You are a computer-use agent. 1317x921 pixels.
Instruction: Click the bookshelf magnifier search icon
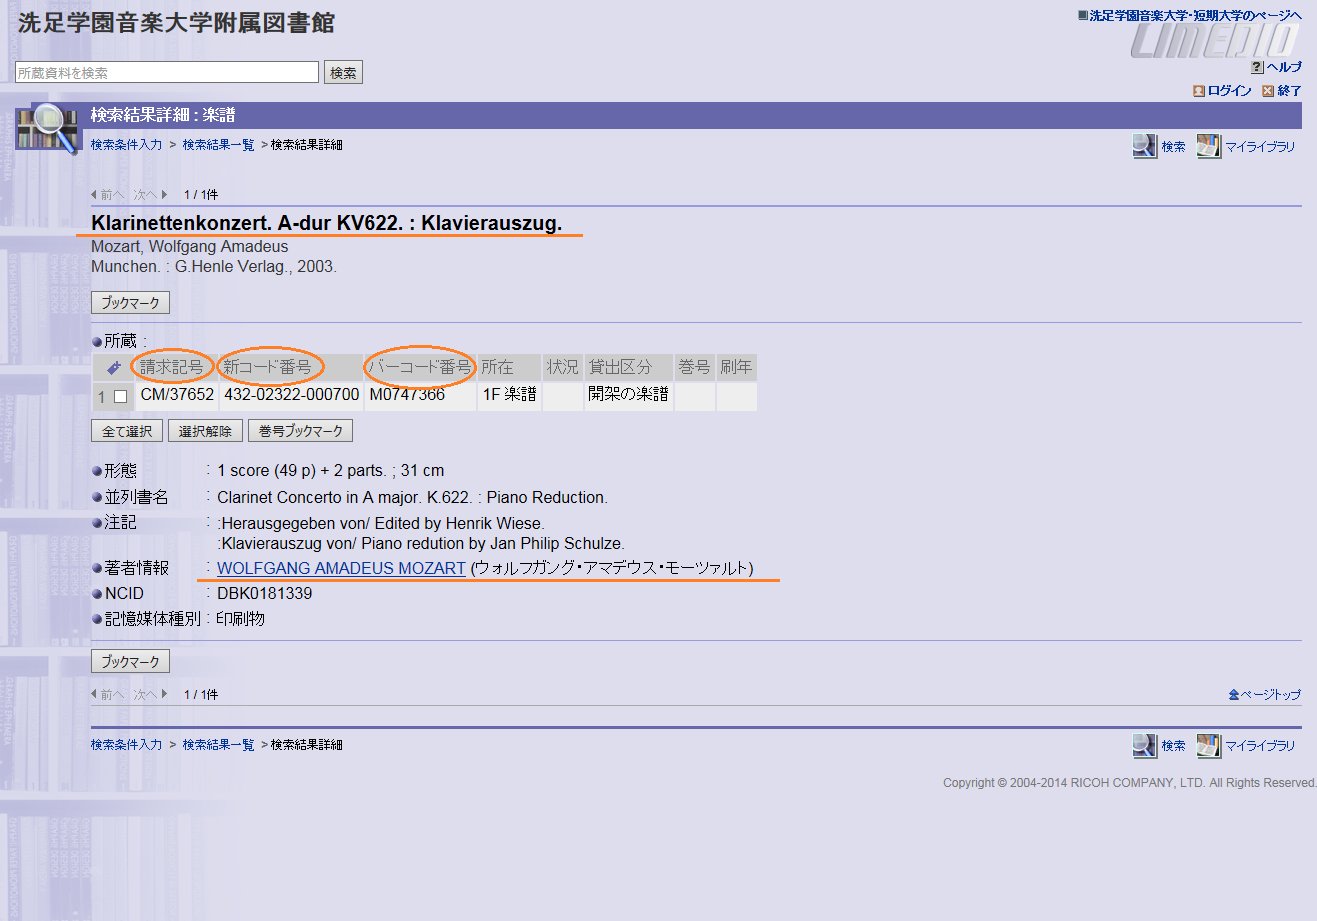click(48, 129)
